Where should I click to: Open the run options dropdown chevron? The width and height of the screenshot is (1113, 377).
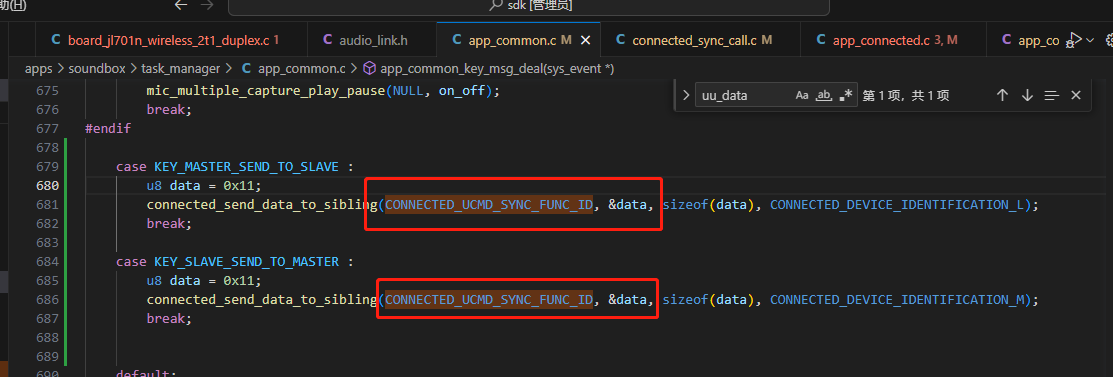tap(1091, 40)
